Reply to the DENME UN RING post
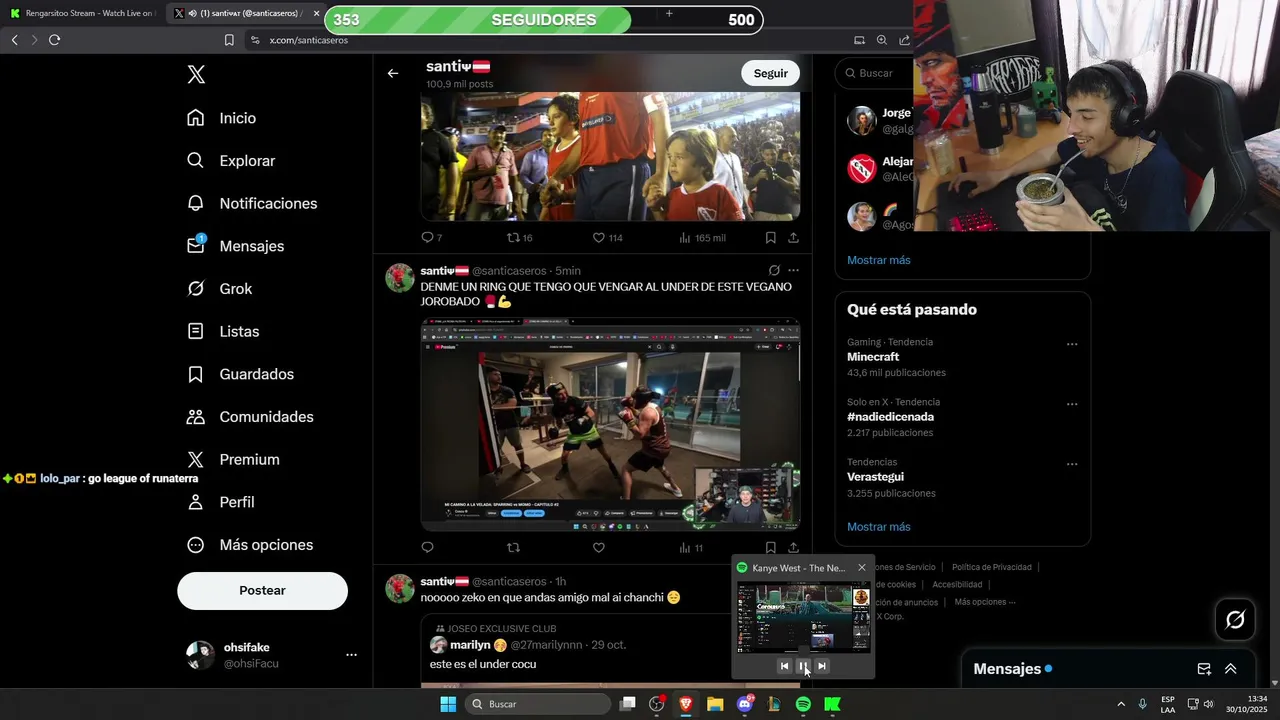This screenshot has width=1280, height=720. [428, 548]
